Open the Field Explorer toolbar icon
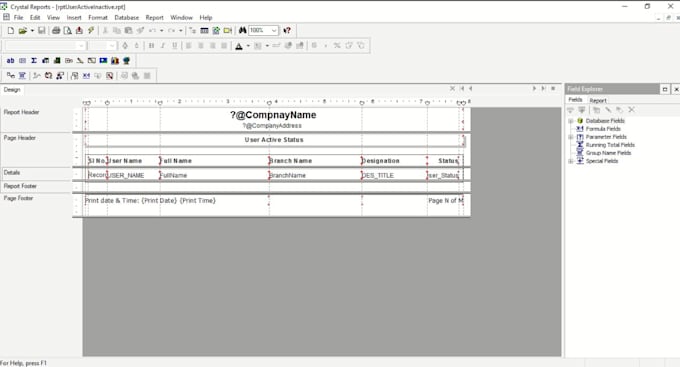 click(x=204, y=30)
